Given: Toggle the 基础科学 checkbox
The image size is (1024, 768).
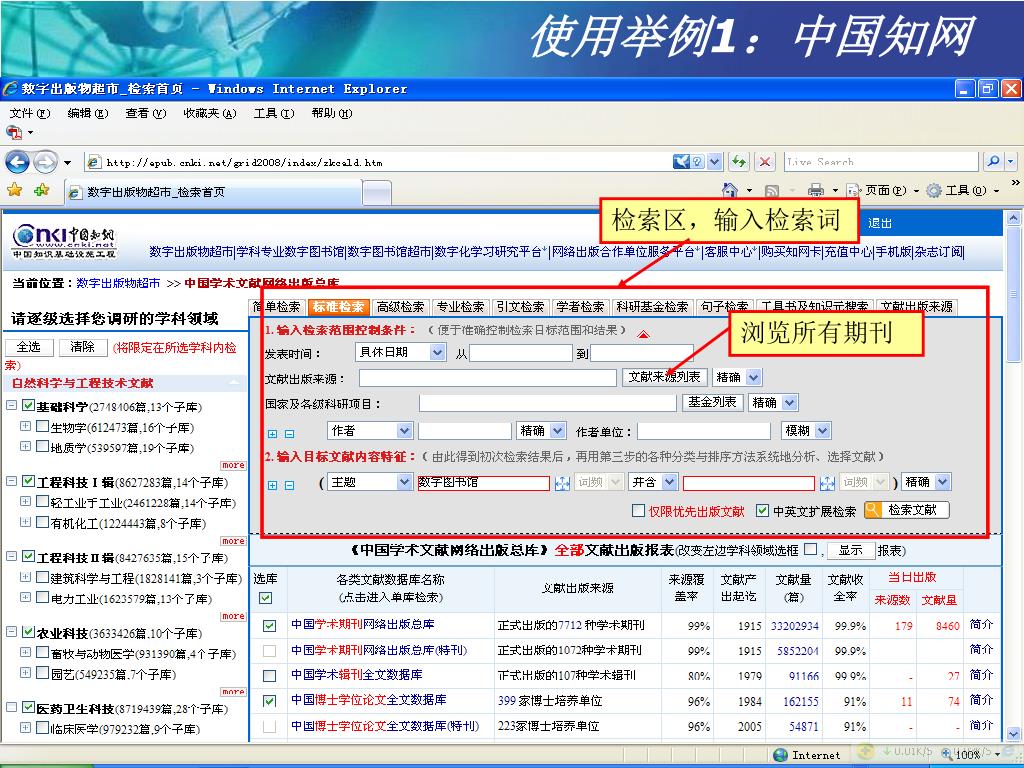Looking at the screenshot, I should [28, 406].
